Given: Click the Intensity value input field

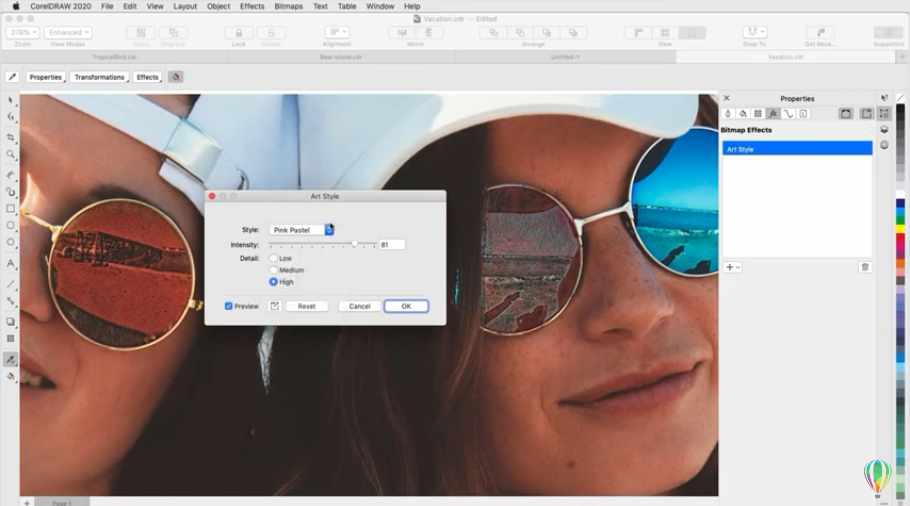Looking at the screenshot, I should (391, 244).
